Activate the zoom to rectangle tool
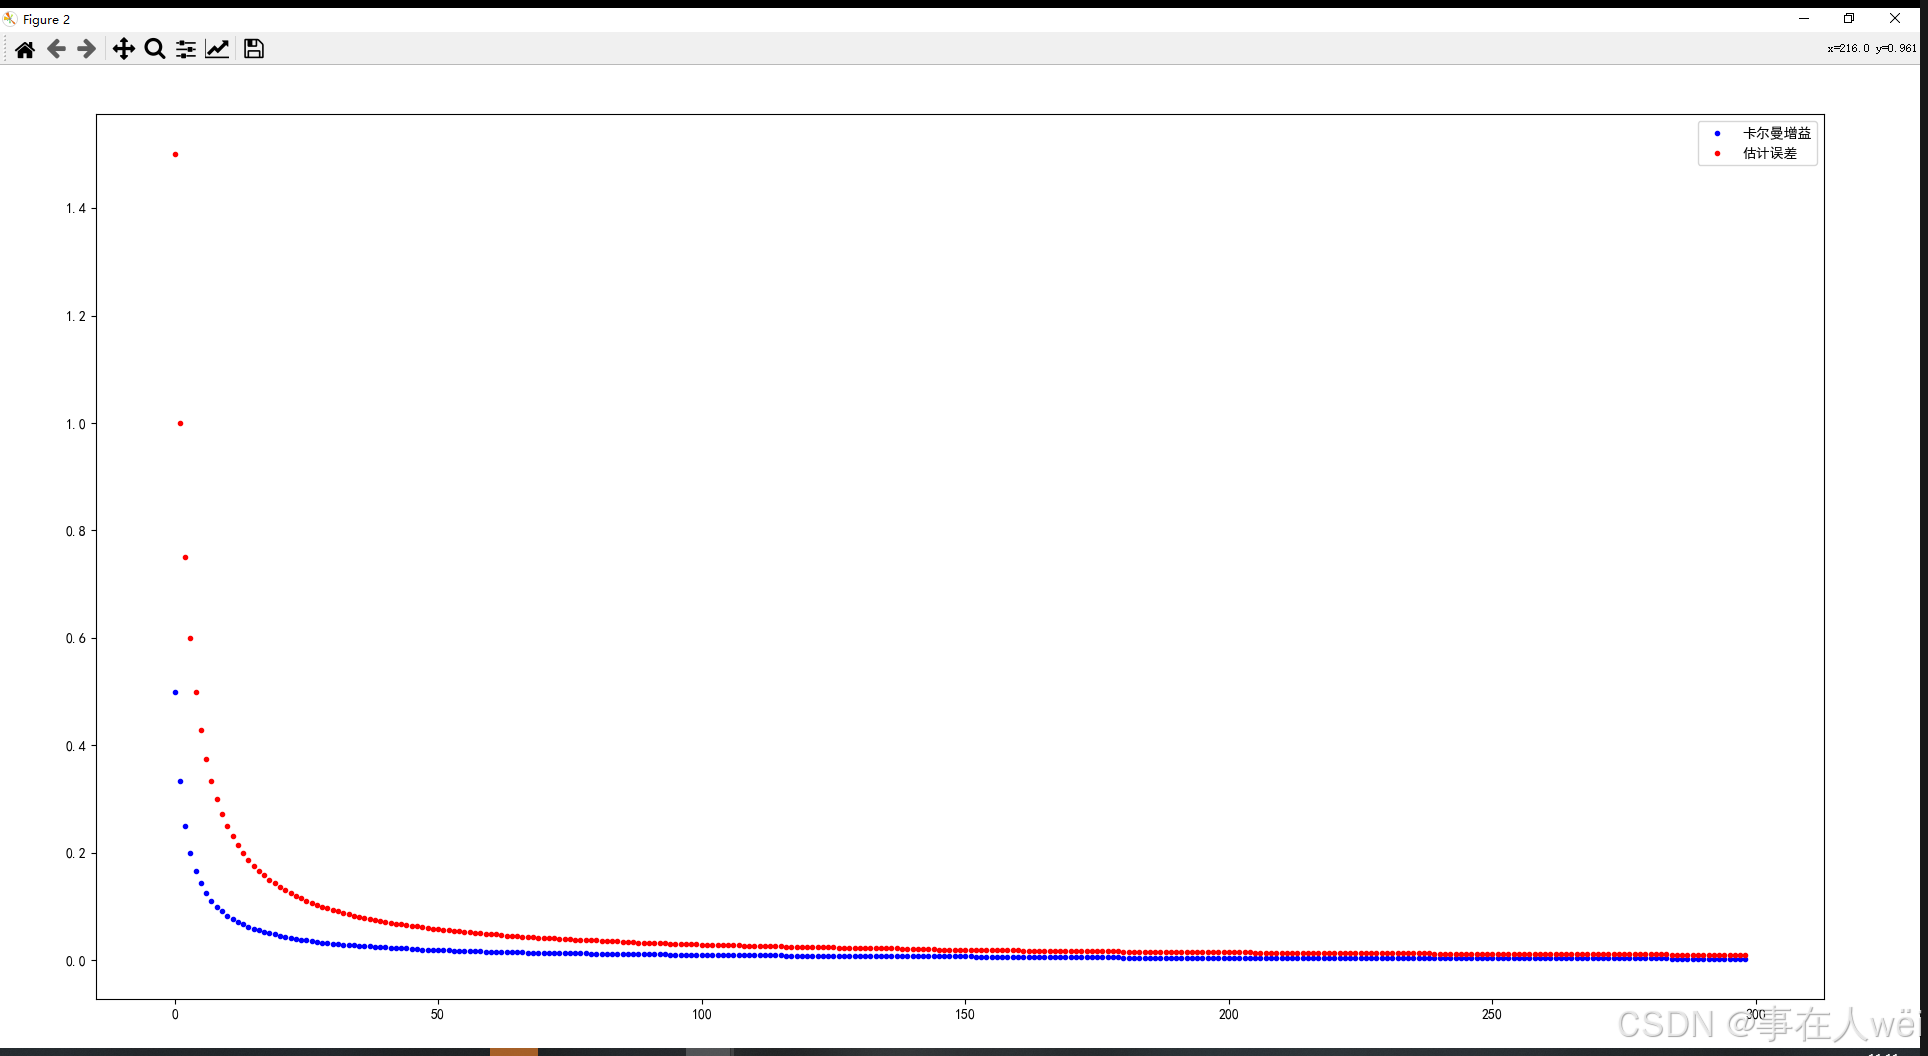 155,49
